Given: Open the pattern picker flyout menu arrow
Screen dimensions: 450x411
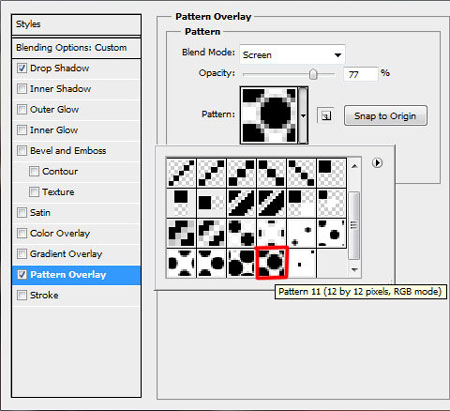Looking at the screenshot, I should 377,163.
